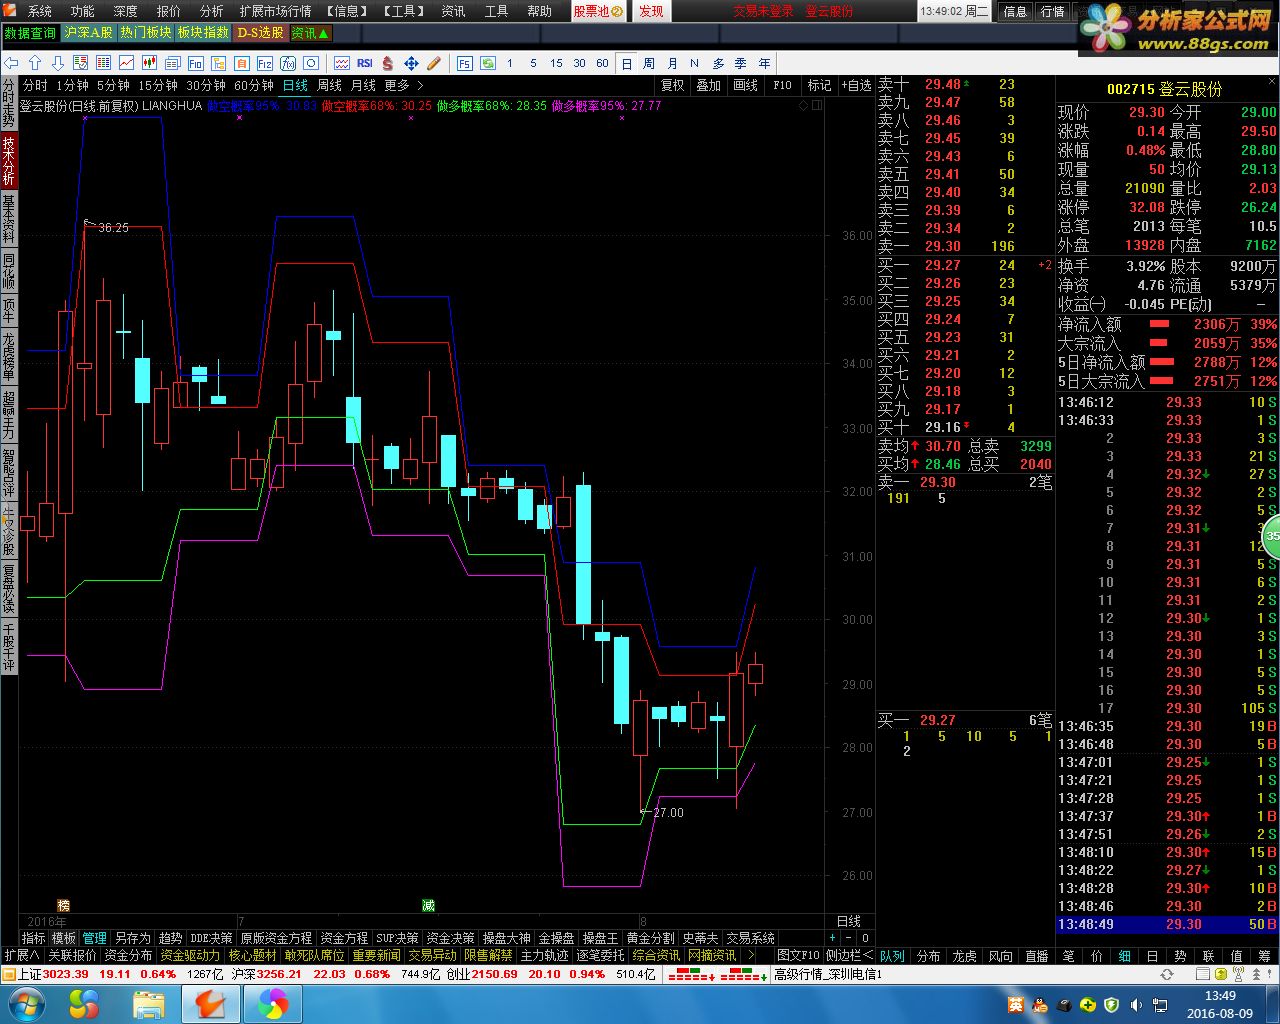Click the + zoom button under chart

[x=832, y=938]
